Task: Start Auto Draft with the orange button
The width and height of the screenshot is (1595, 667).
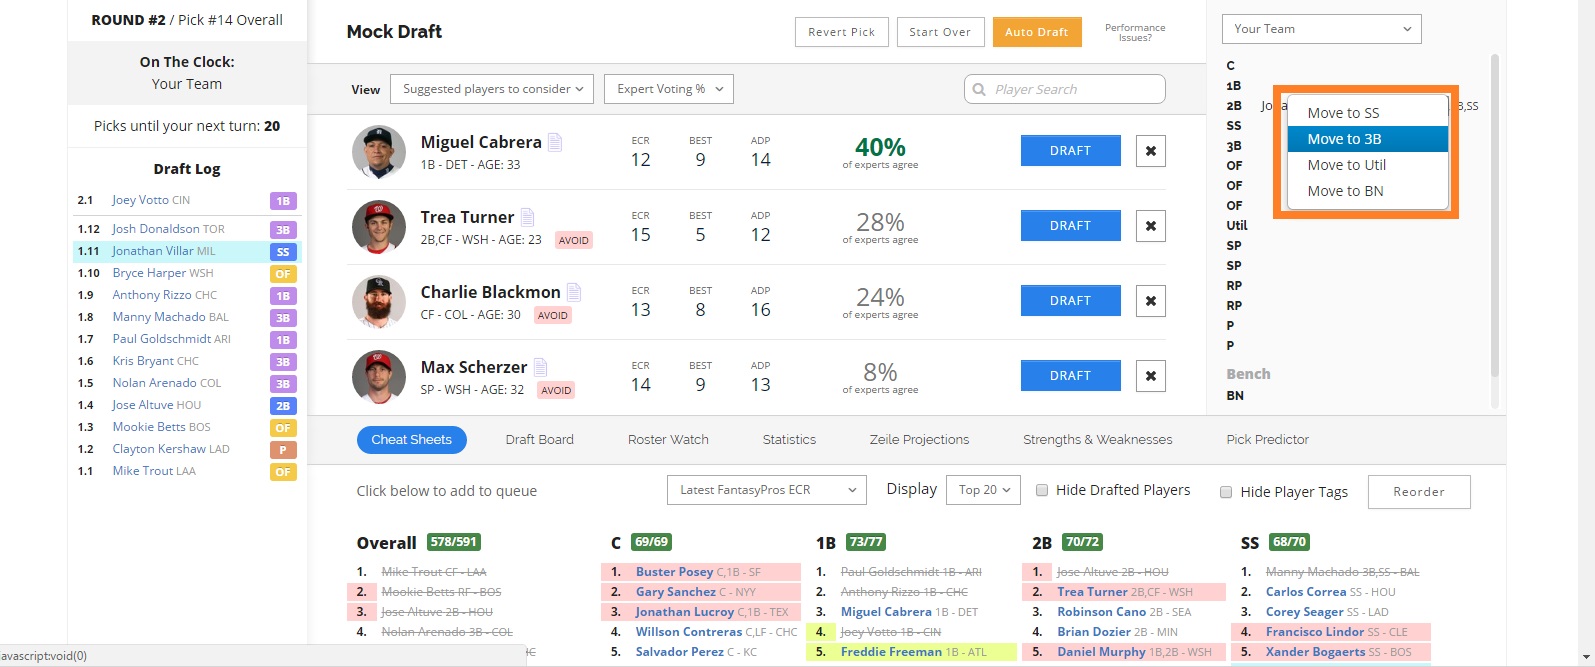Action: point(1037,32)
